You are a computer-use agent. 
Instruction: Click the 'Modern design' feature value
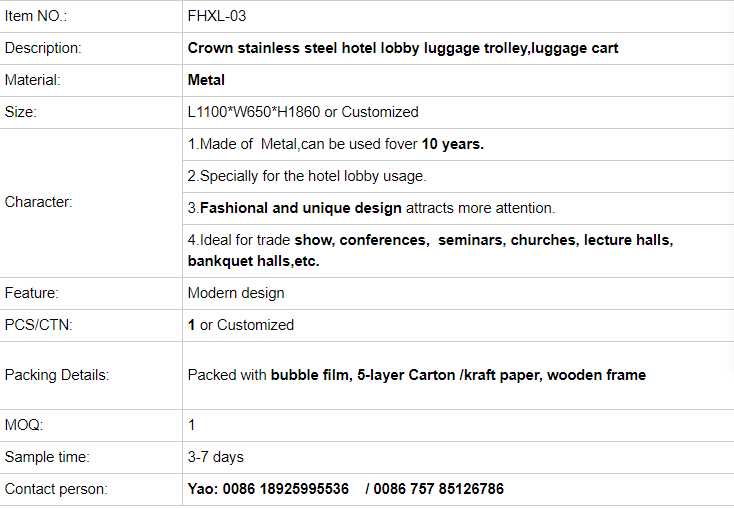pyautogui.click(x=236, y=293)
